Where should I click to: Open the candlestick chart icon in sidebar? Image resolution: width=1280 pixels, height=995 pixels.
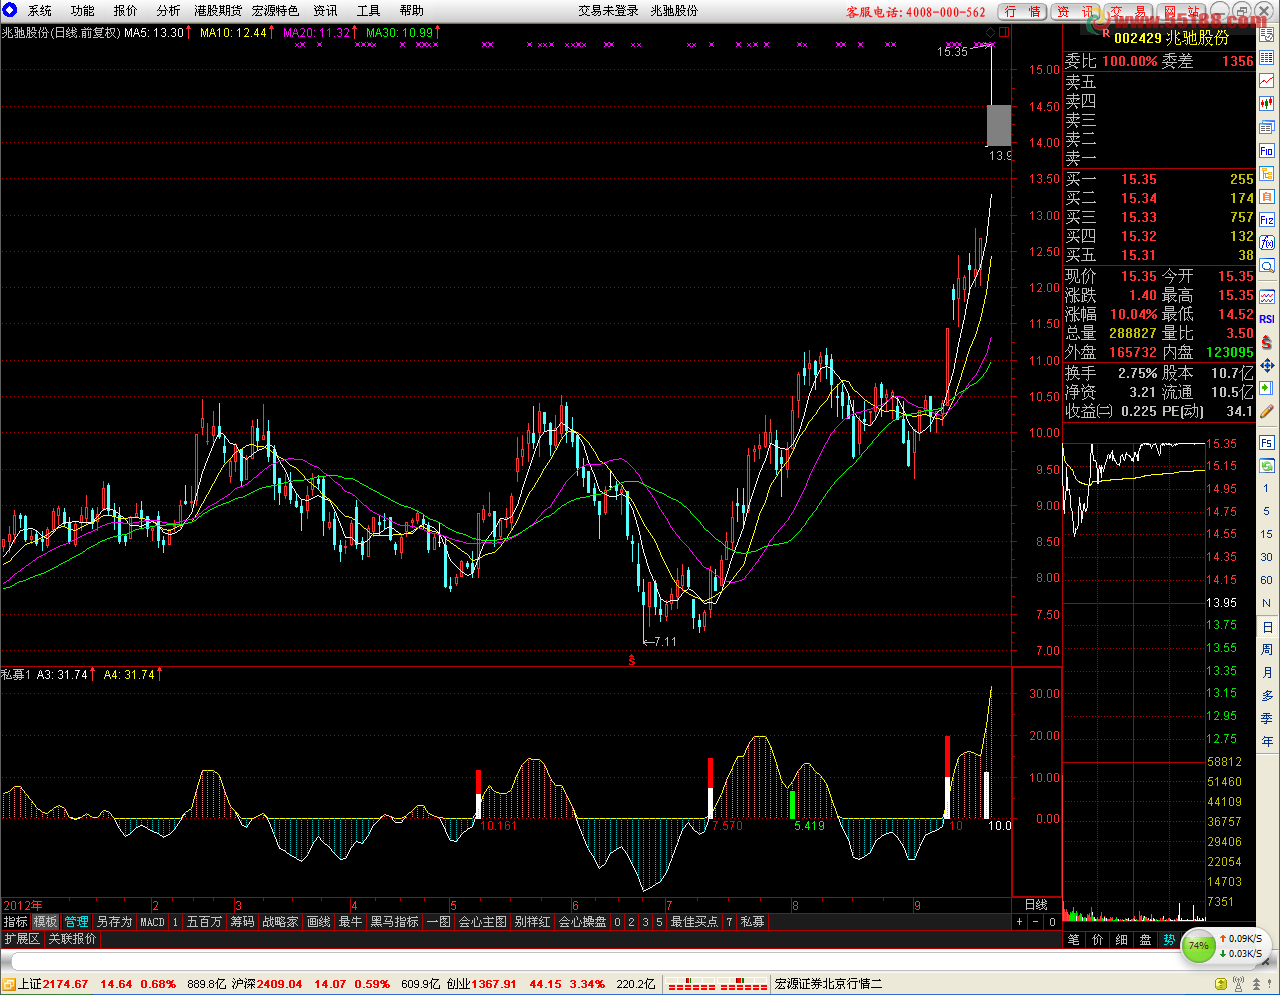(1267, 104)
